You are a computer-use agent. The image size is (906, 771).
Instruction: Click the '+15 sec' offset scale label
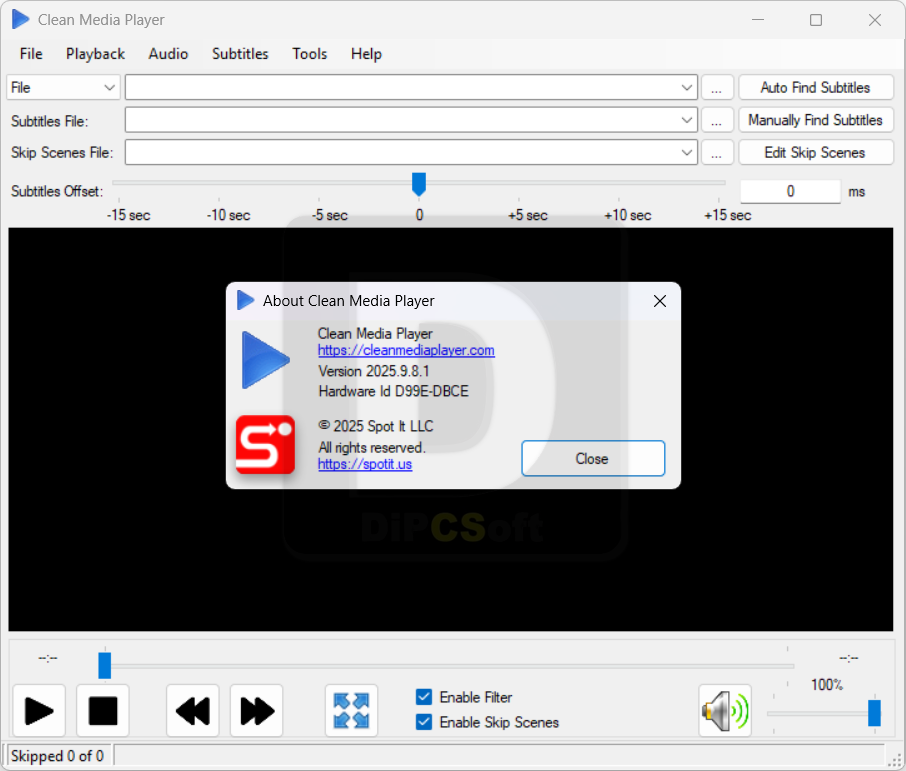(727, 216)
